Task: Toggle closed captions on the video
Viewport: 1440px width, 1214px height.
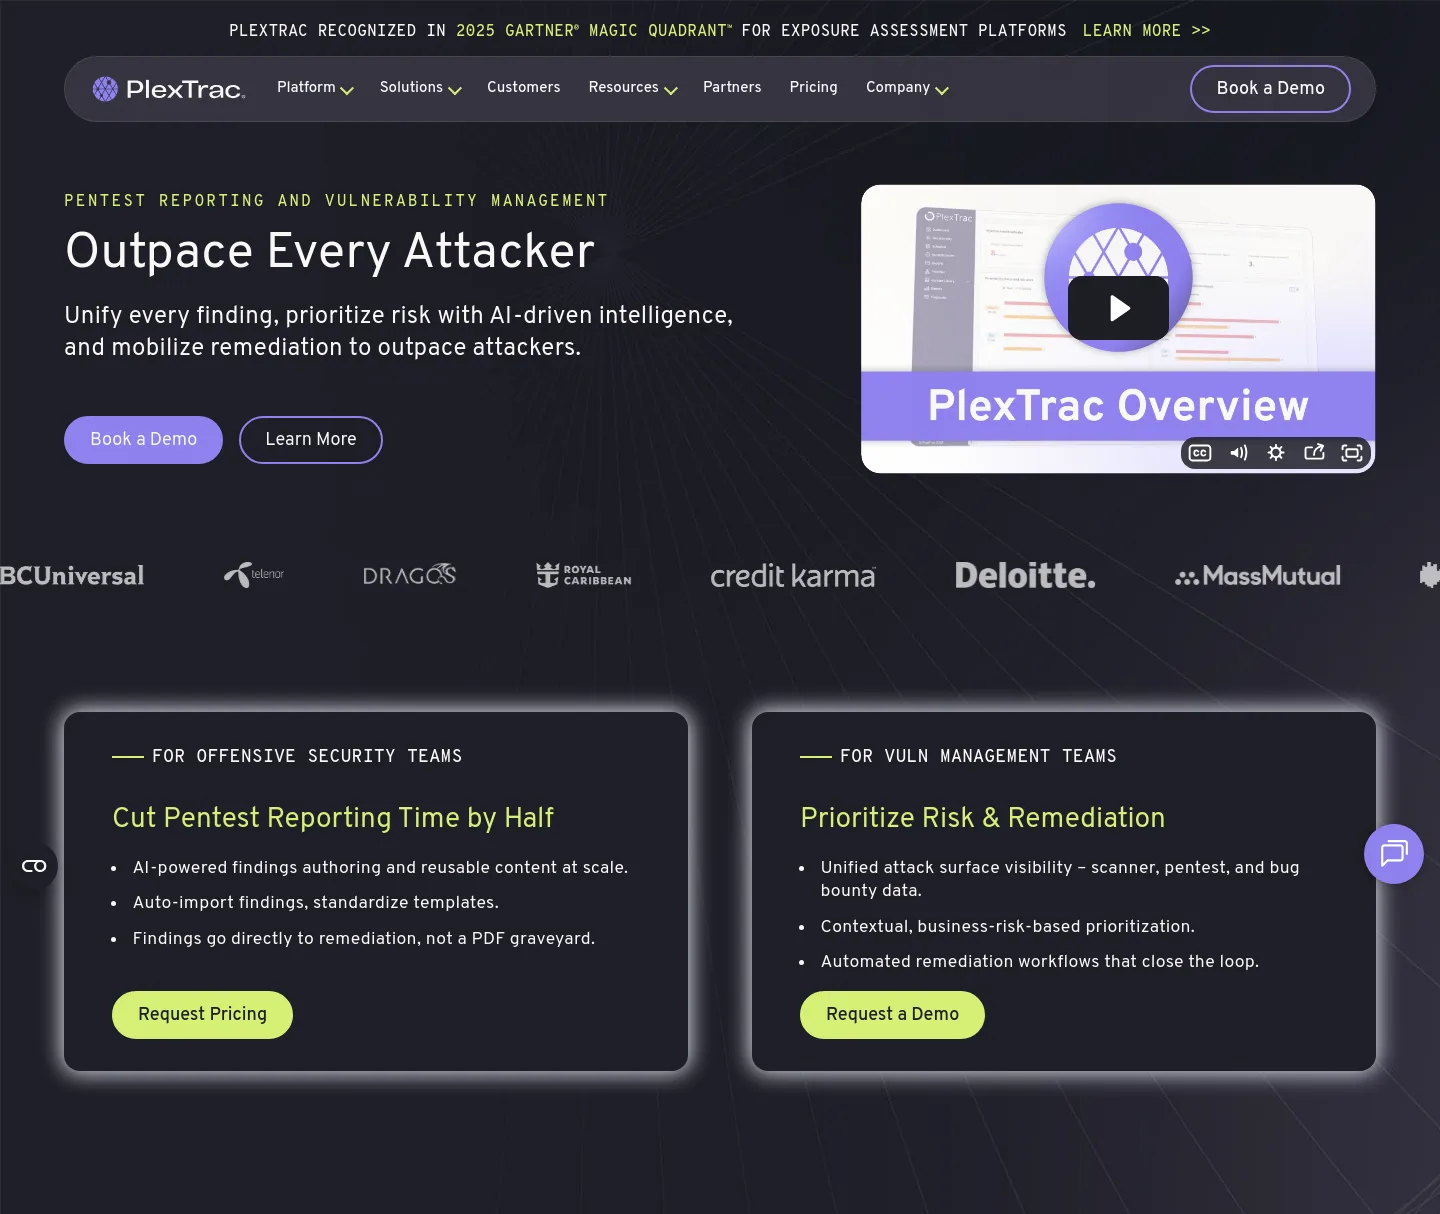Action: [x=1200, y=453]
